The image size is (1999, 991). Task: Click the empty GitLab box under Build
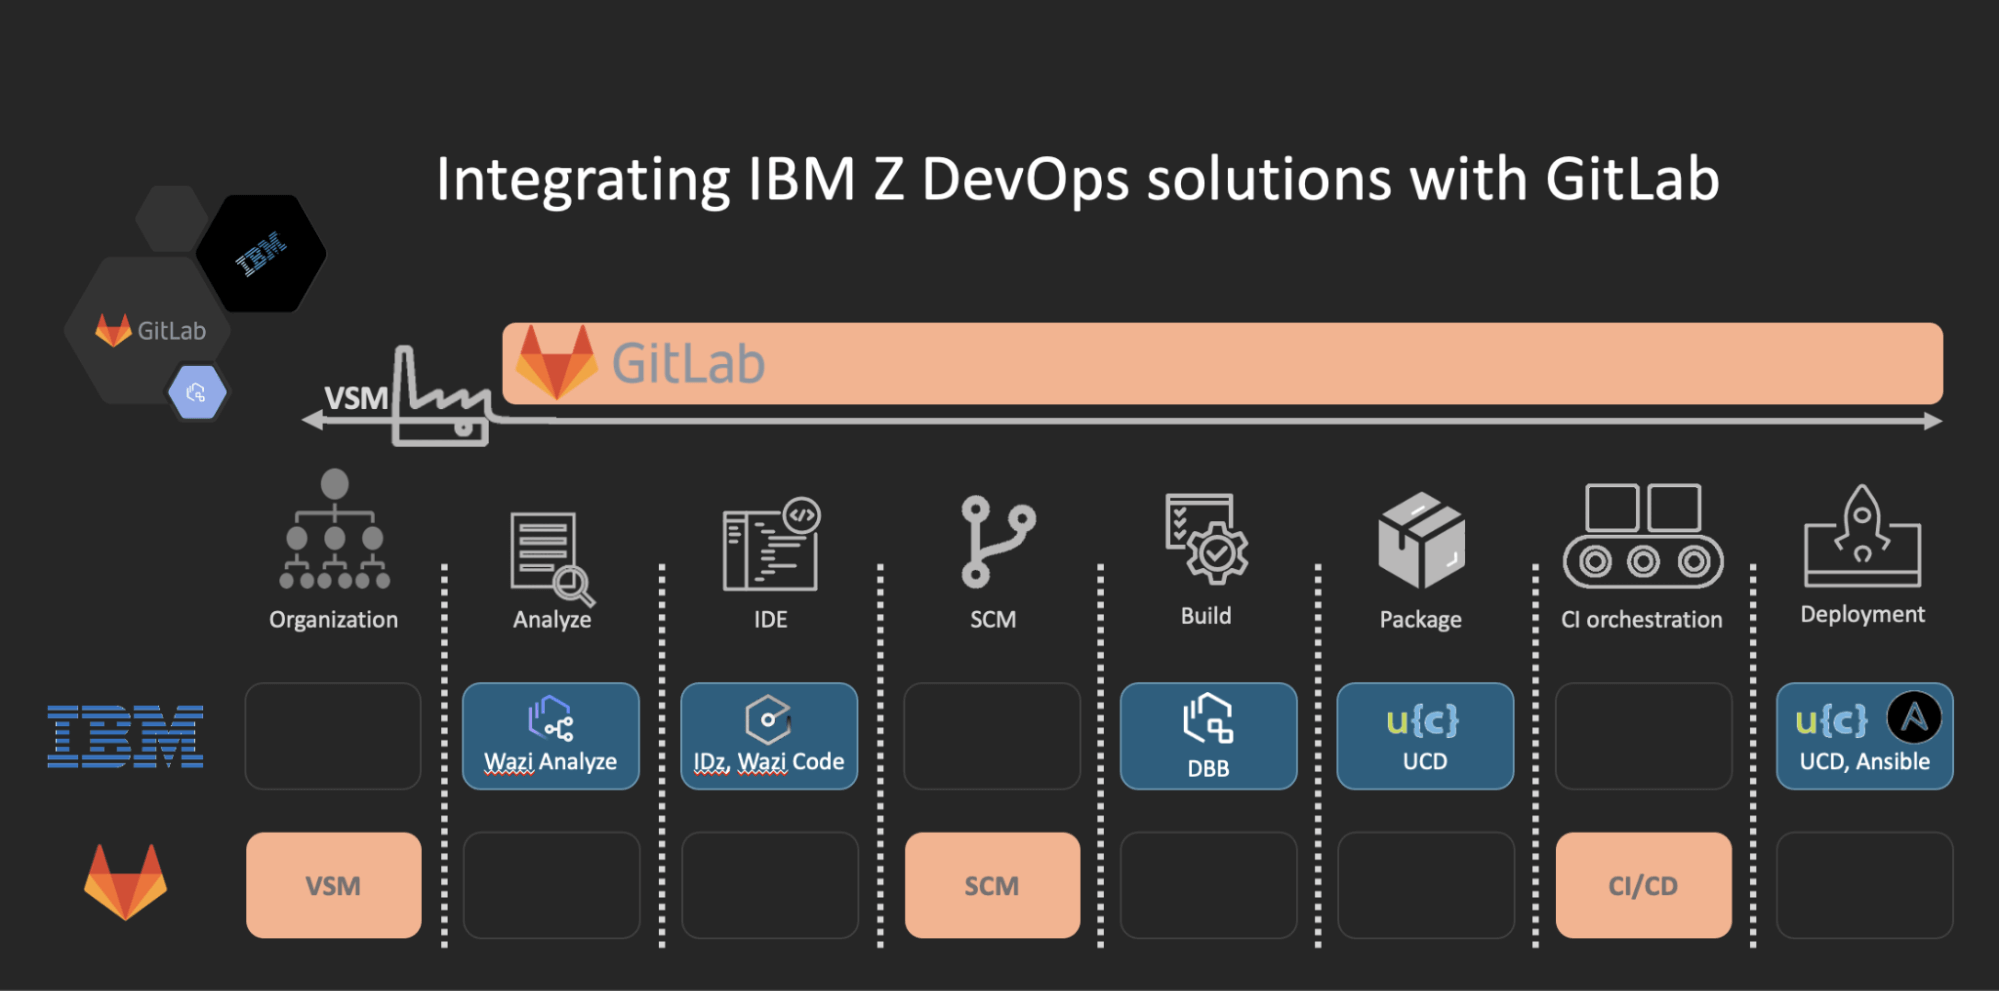pyautogui.click(x=1209, y=885)
